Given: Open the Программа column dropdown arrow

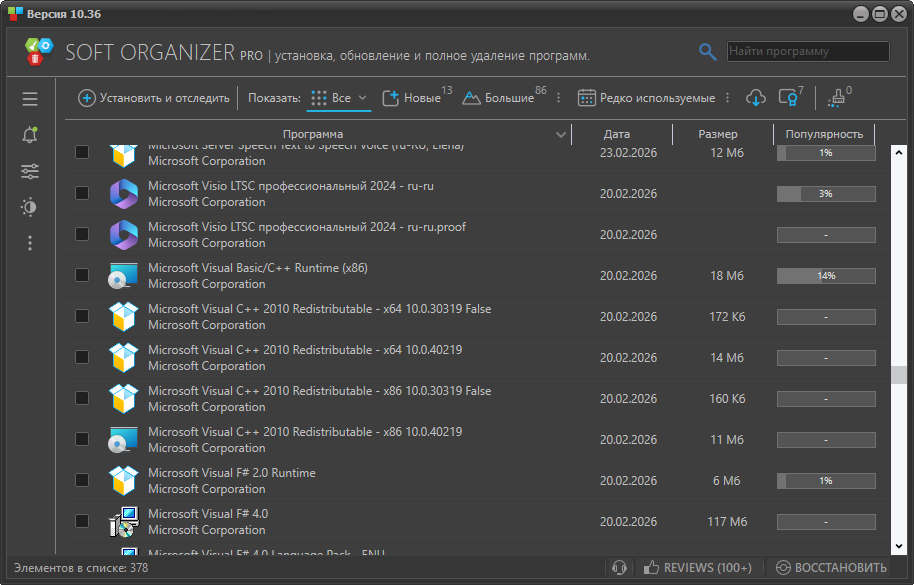Looking at the screenshot, I should coord(561,134).
